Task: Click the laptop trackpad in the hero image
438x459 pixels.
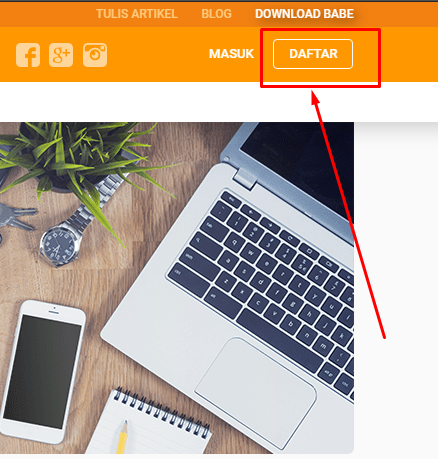Action: click(256, 393)
